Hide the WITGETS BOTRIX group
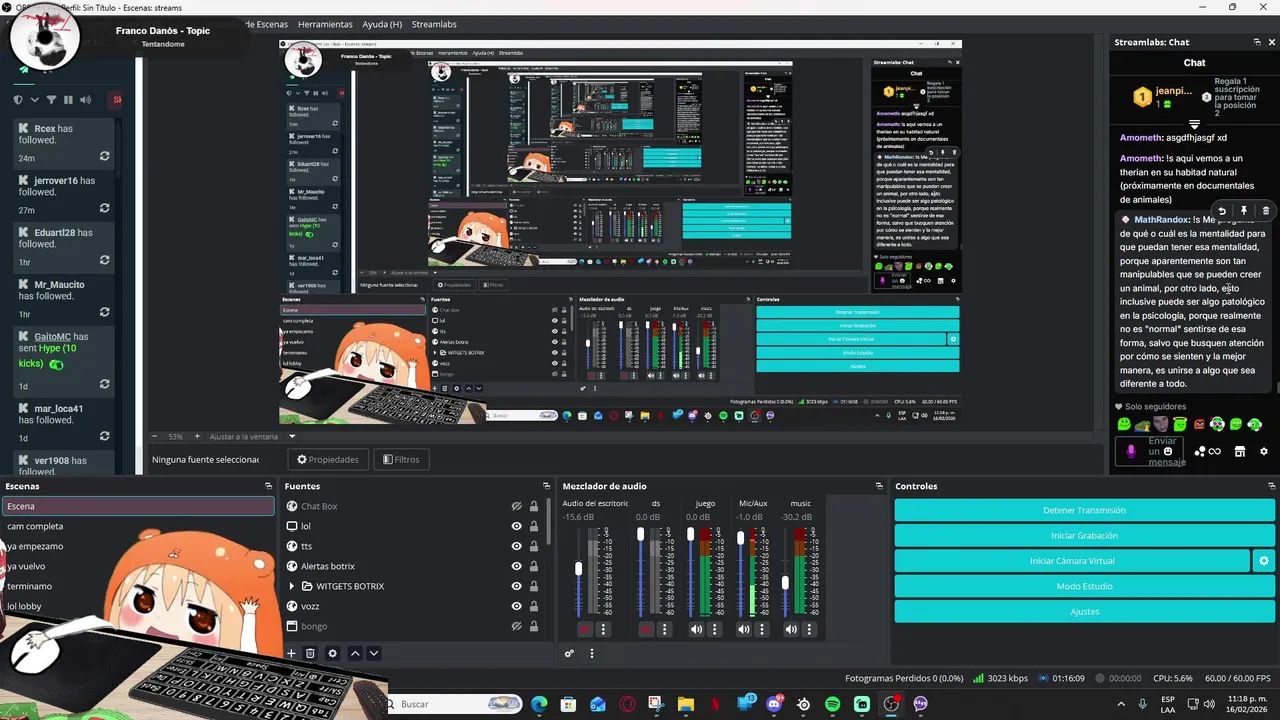 (x=517, y=586)
